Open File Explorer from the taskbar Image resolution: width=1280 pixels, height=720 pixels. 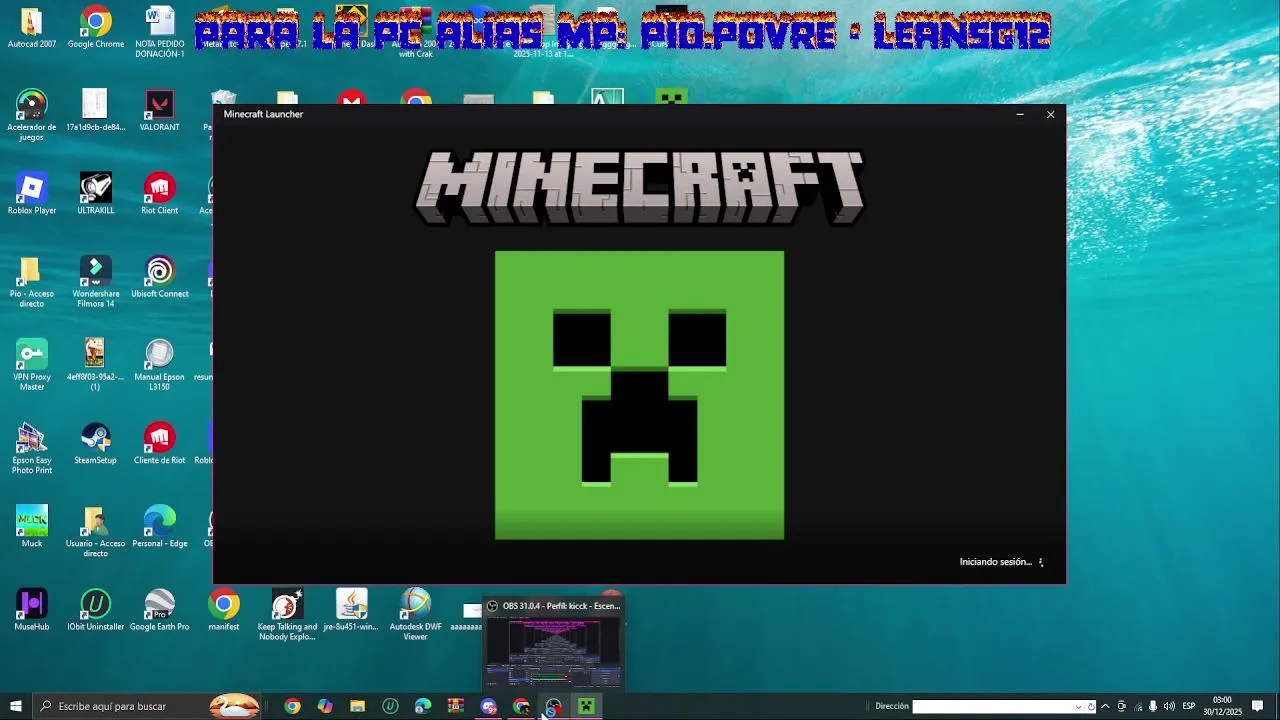357,706
